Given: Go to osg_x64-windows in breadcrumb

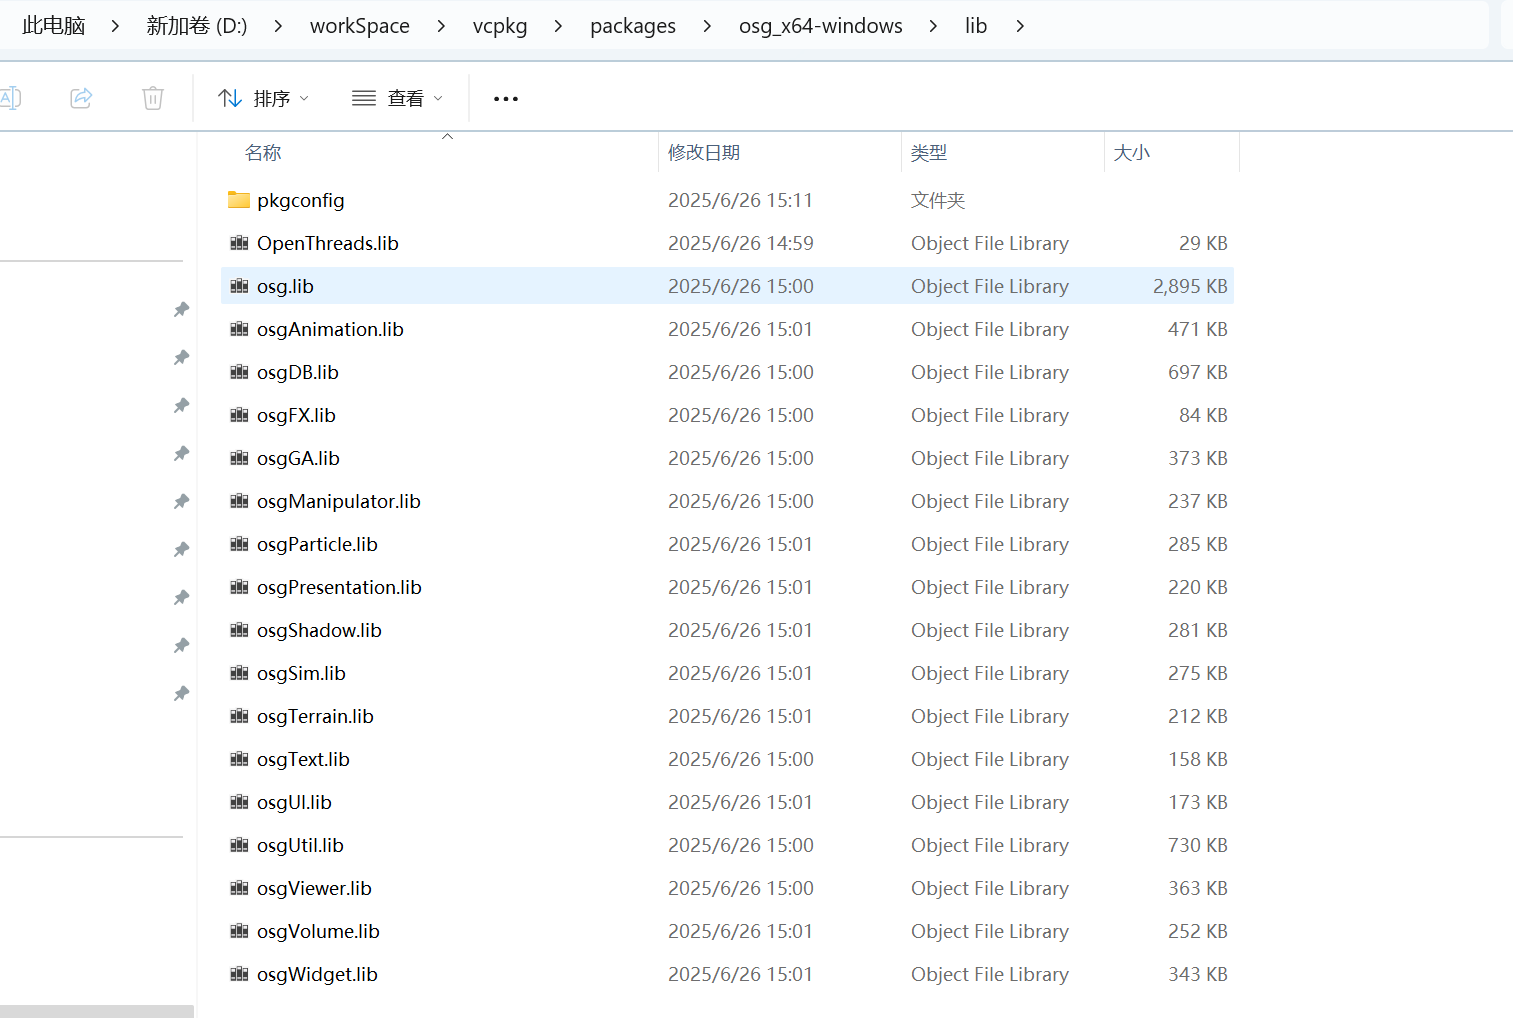Looking at the screenshot, I should 821,26.
